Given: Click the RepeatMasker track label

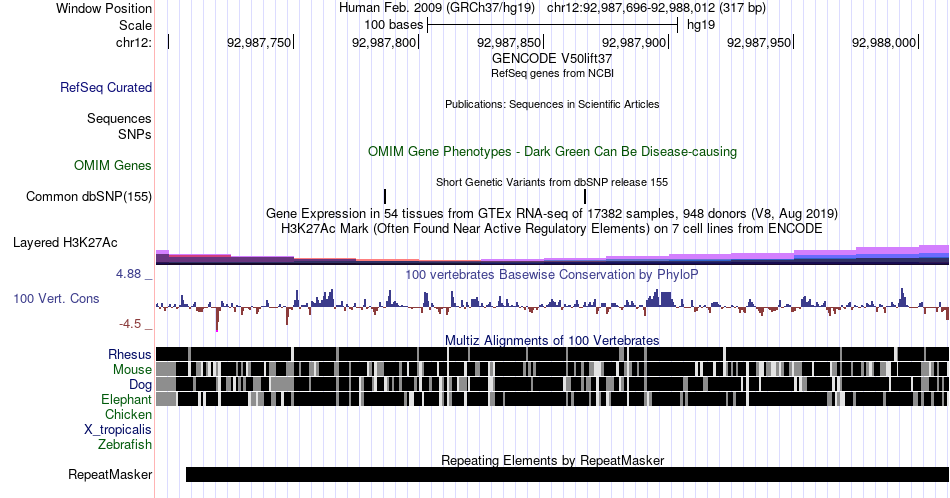Looking at the screenshot, I should point(110,474).
